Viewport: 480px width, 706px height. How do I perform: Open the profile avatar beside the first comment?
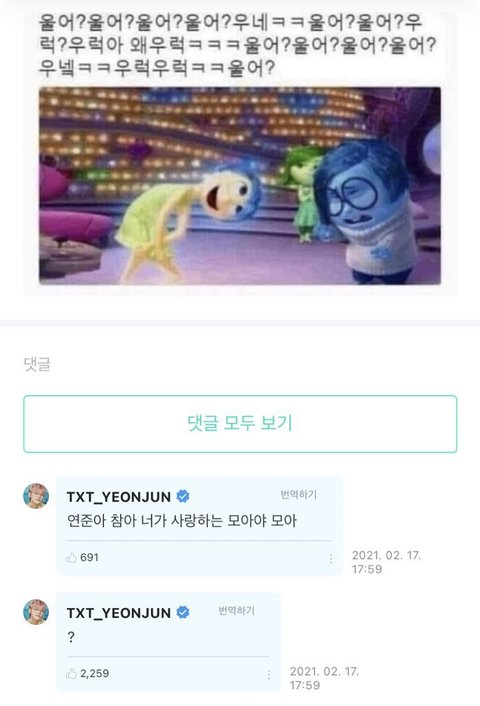point(36,496)
